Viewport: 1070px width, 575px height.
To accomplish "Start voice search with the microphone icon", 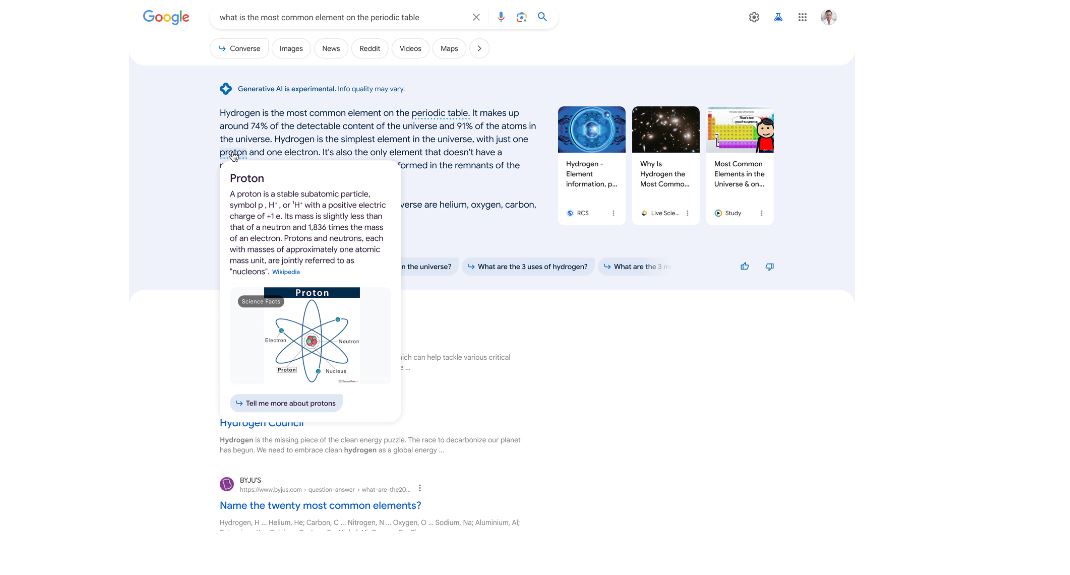I will coord(501,17).
